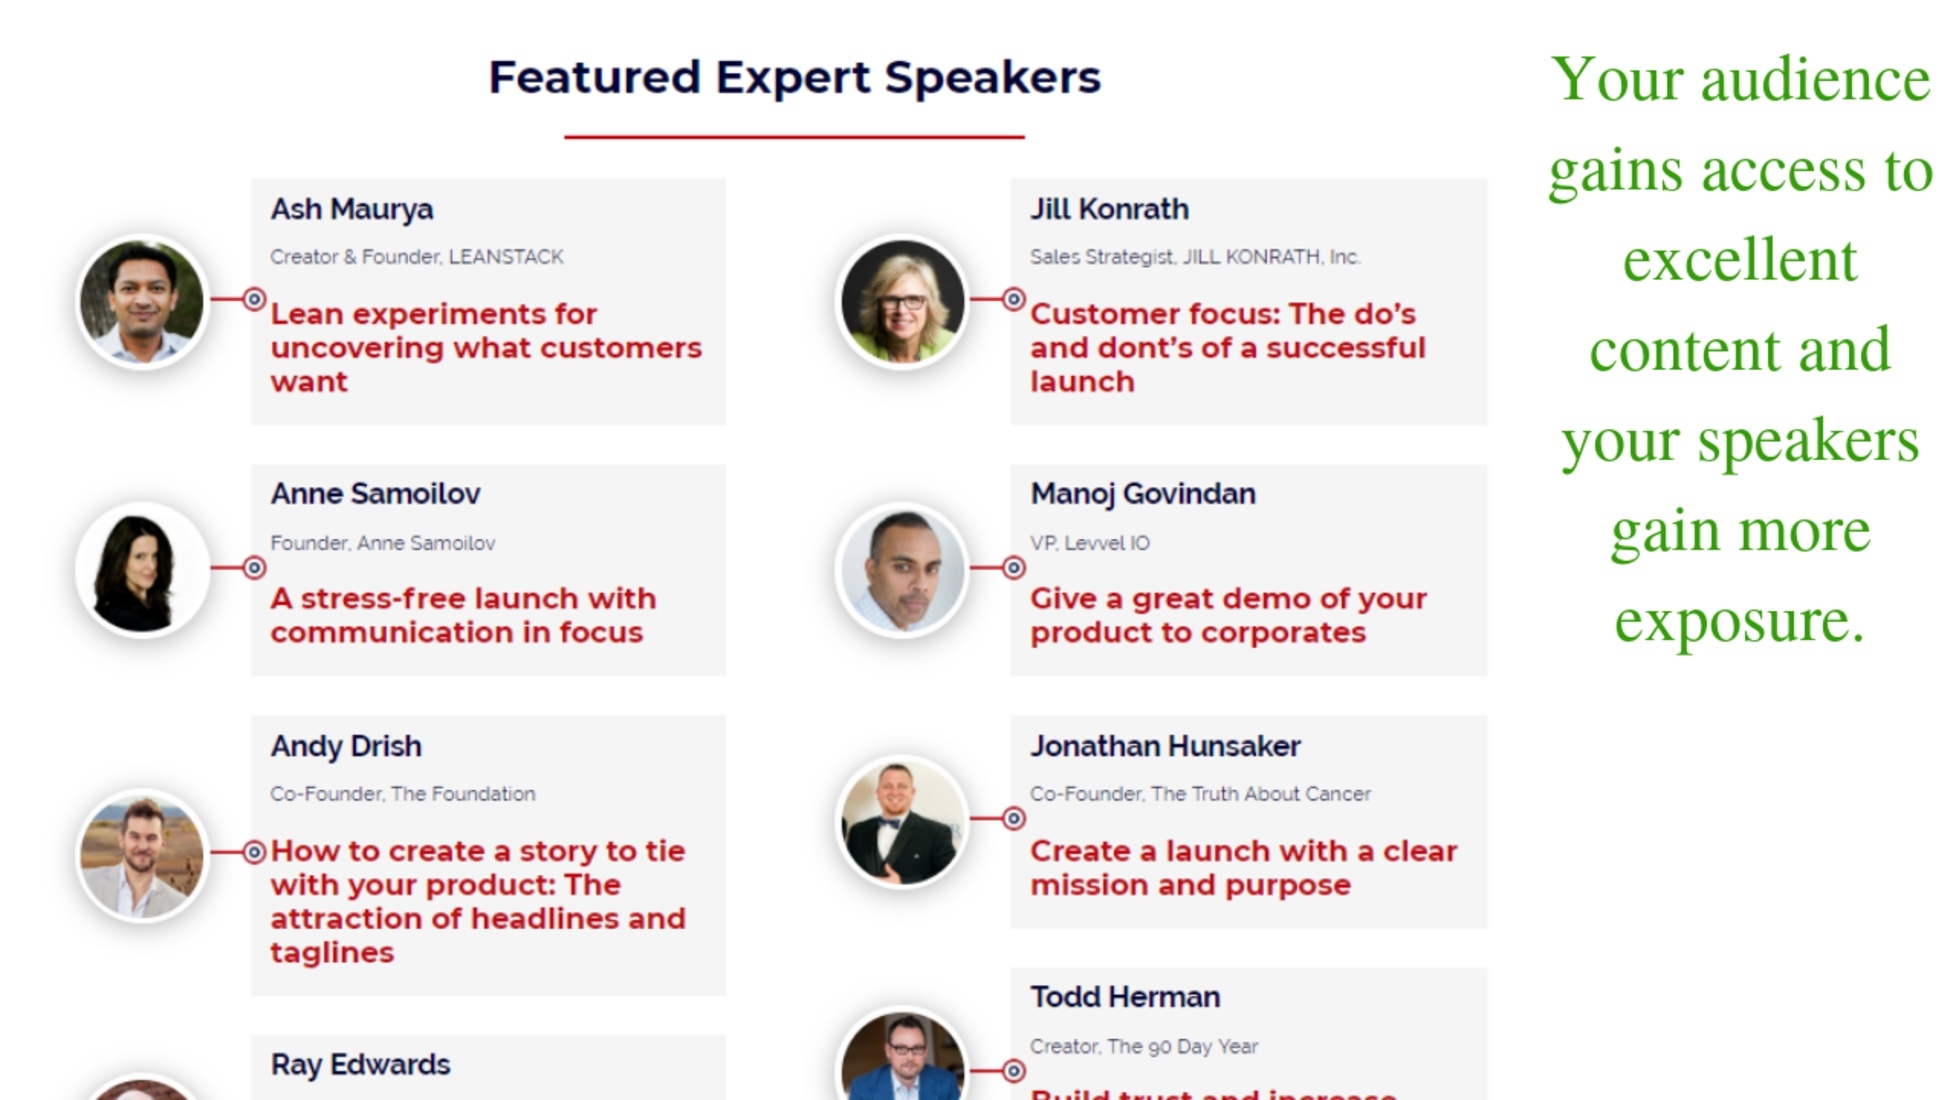The height and width of the screenshot is (1100, 1956).
Task: Open the 'Lean experiments for uncovering' talk
Action: click(486, 348)
